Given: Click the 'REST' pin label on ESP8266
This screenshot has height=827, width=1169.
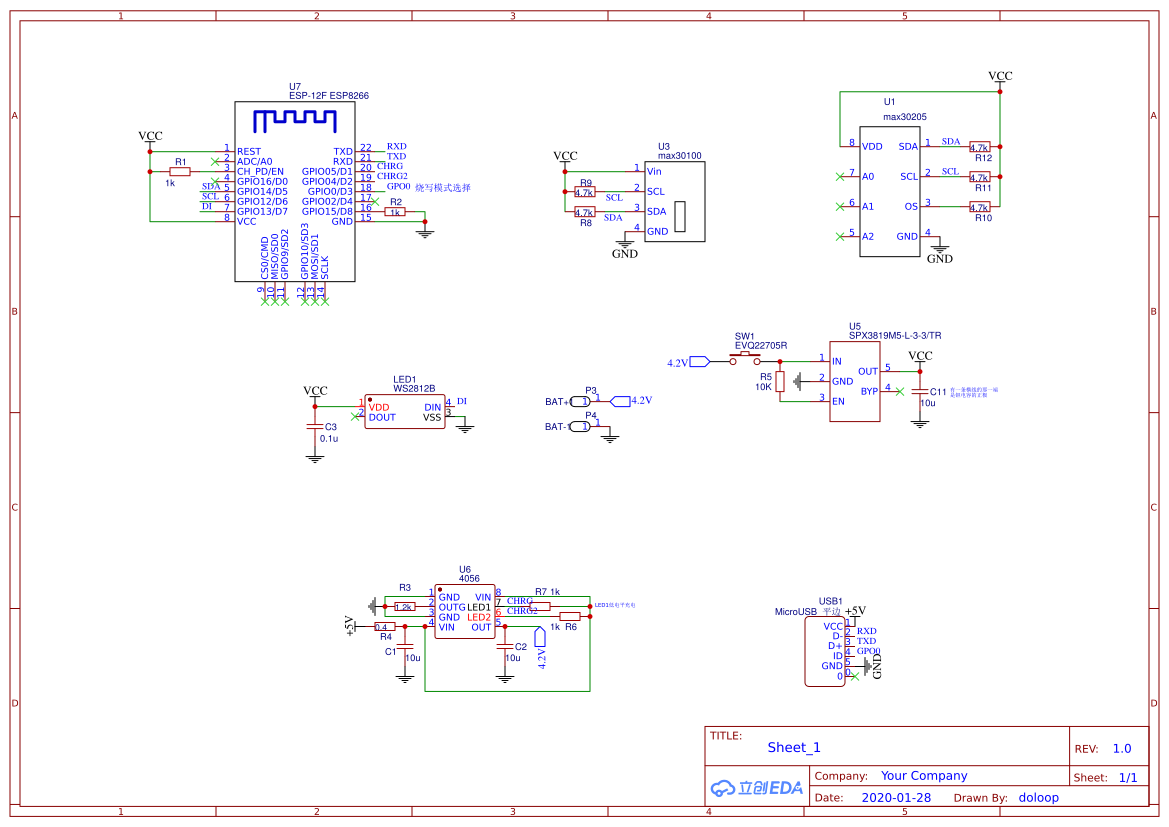Looking at the screenshot, I should coord(249,151).
